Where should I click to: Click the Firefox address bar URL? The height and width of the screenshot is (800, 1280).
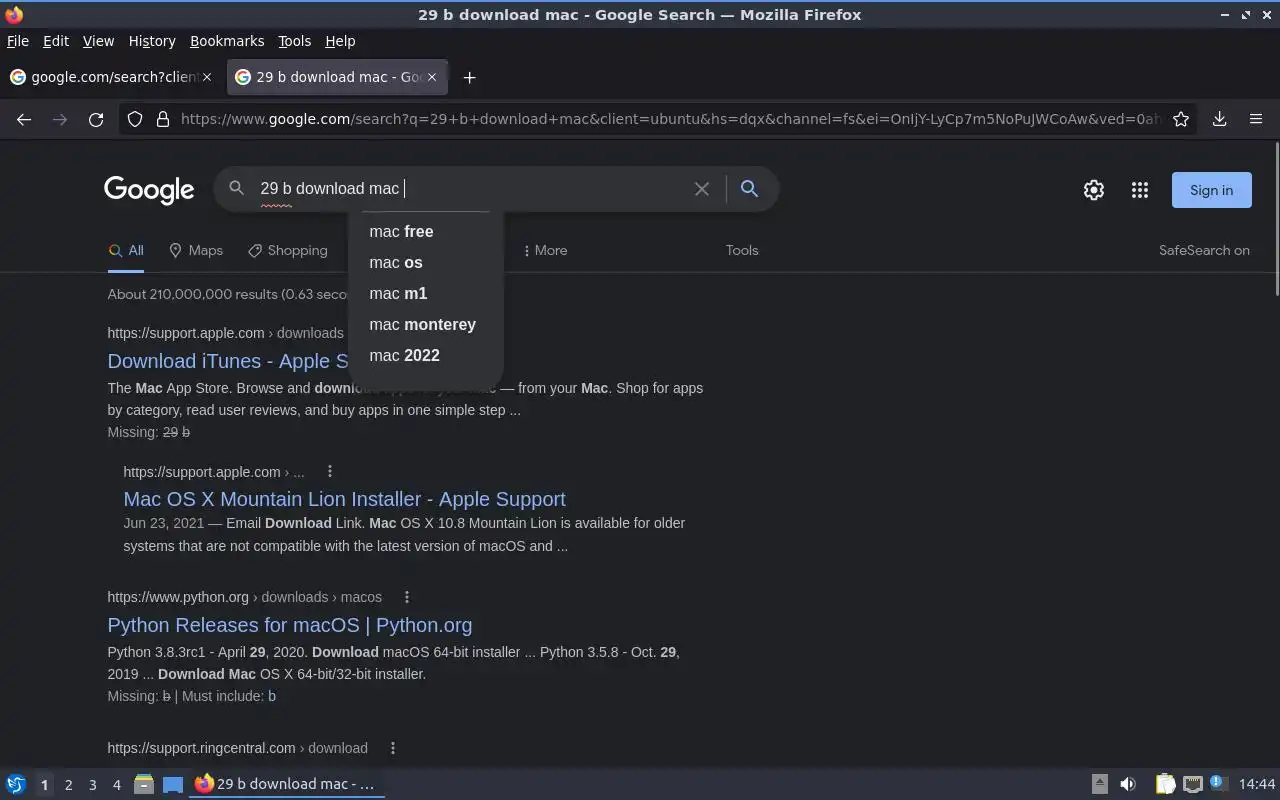[670, 119]
